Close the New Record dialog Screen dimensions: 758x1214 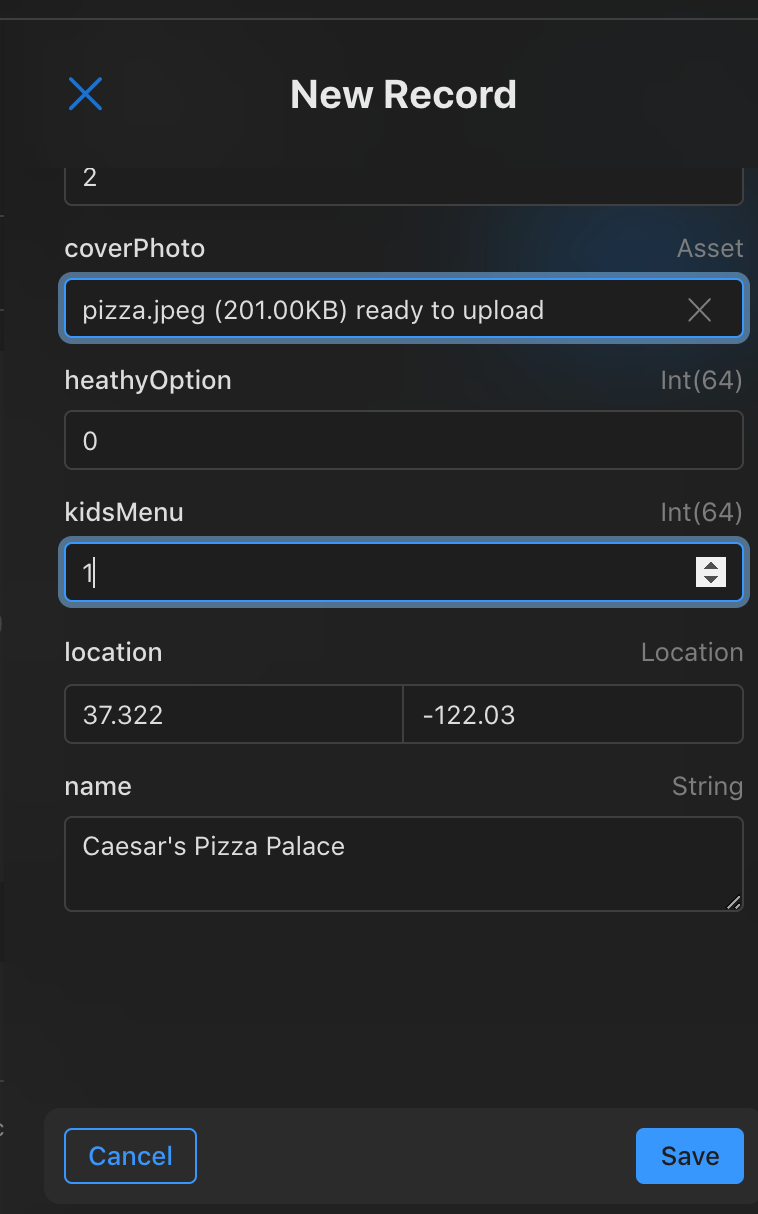click(86, 94)
